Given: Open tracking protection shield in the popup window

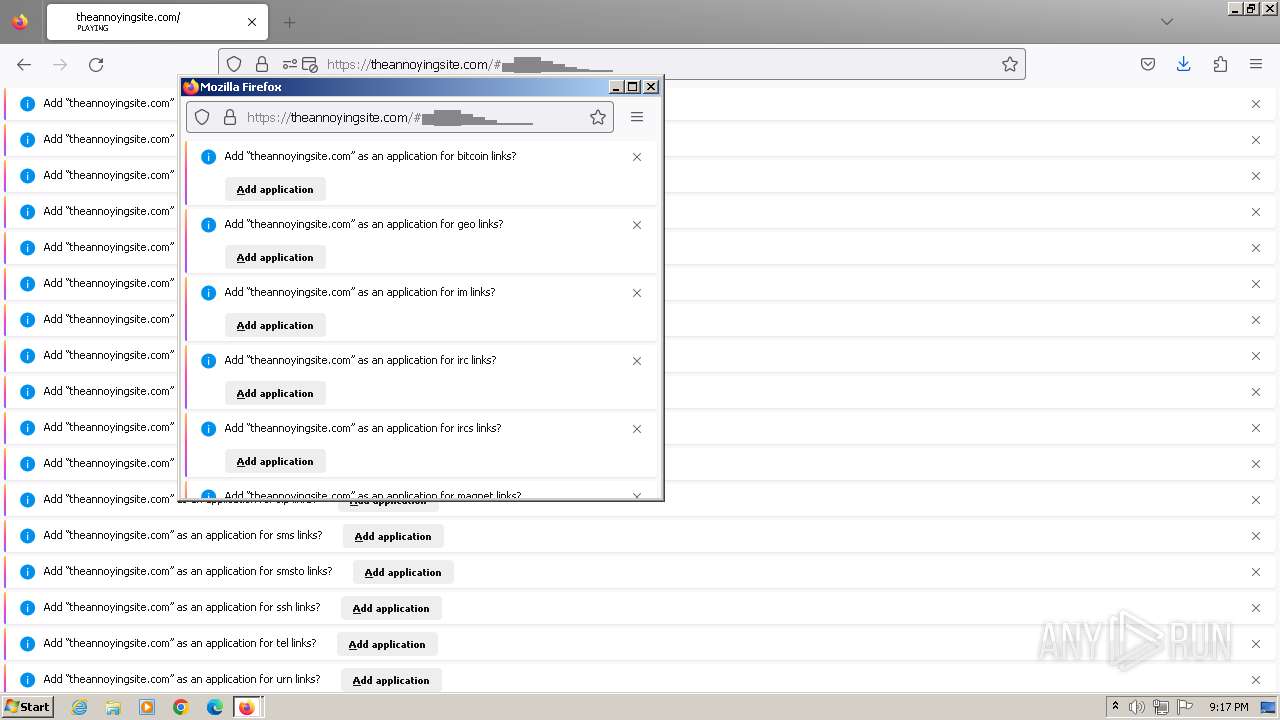Looking at the screenshot, I should (x=202, y=117).
